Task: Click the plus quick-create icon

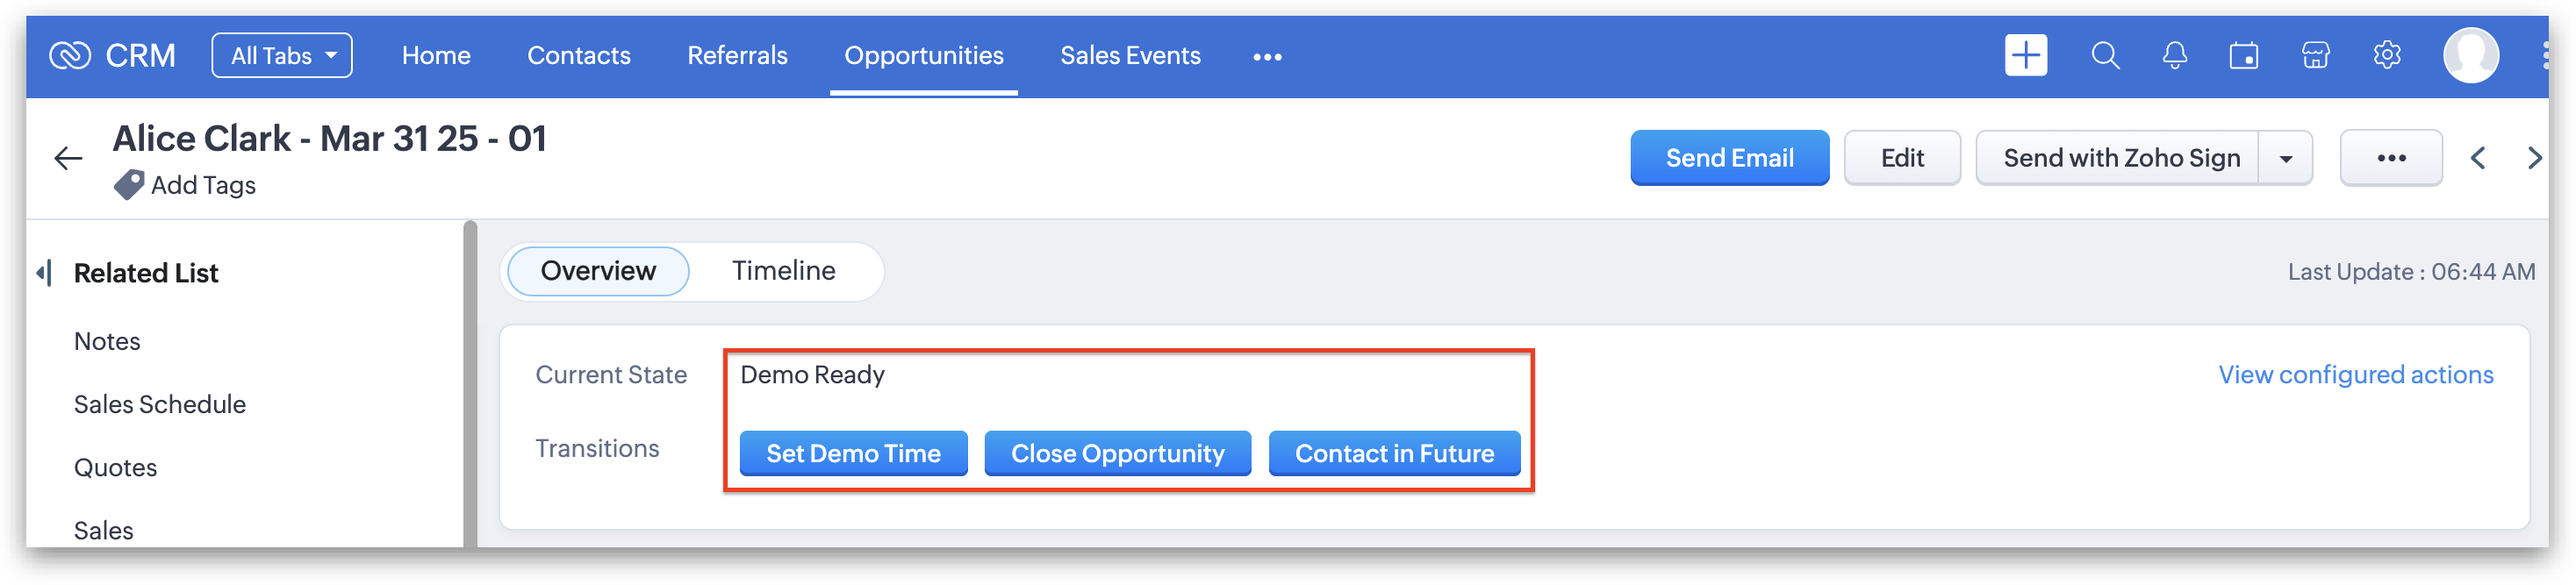Action: [x=2025, y=55]
